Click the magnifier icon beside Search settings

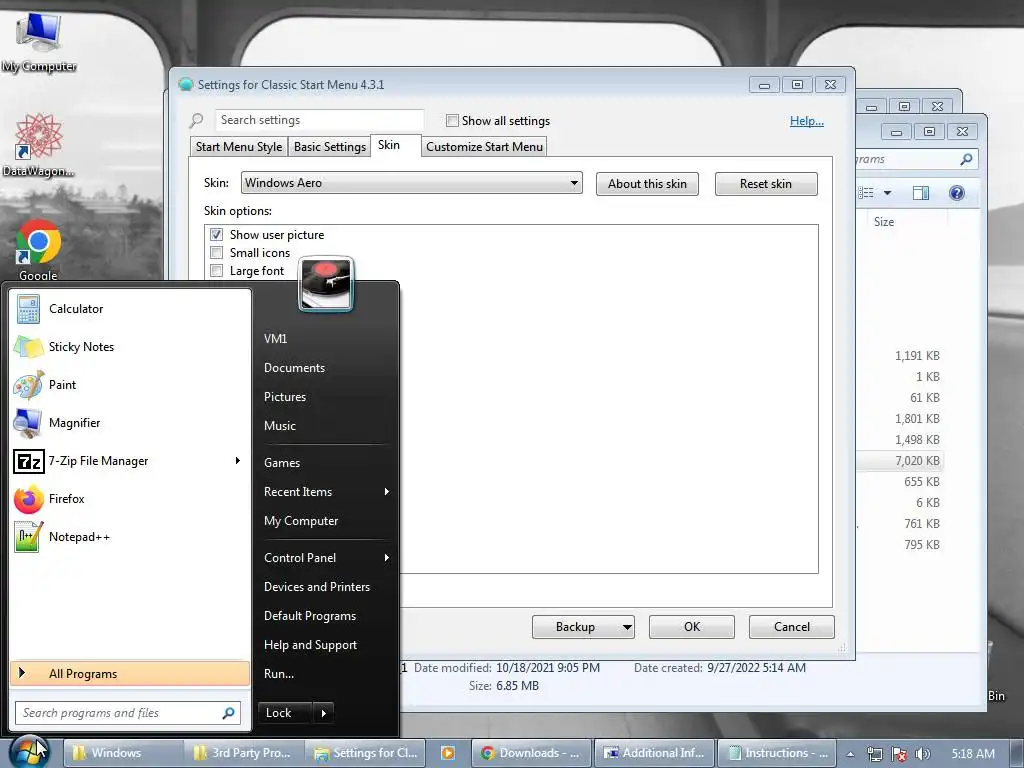[197, 121]
